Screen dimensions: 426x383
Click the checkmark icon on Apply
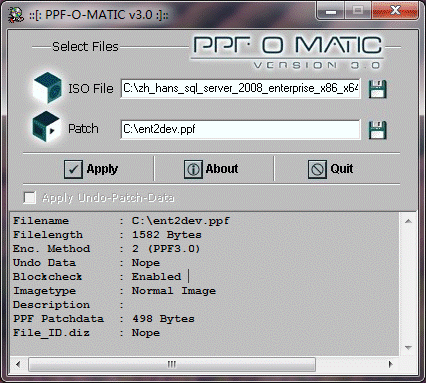click(73, 169)
